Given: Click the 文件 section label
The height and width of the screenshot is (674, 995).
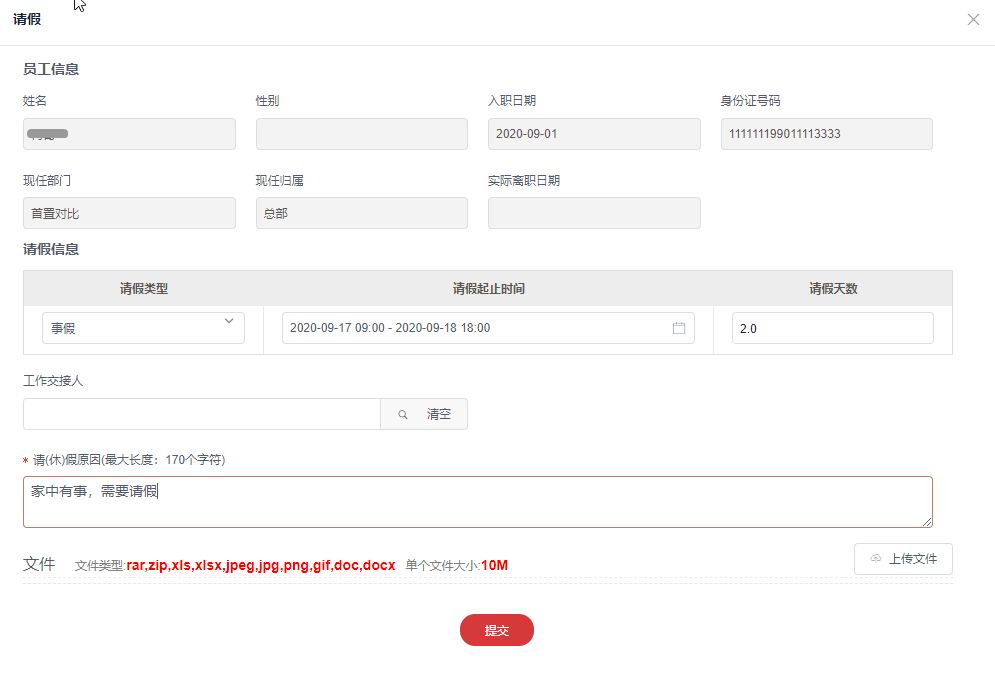Looking at the screenshot, I should pos(39,564).
